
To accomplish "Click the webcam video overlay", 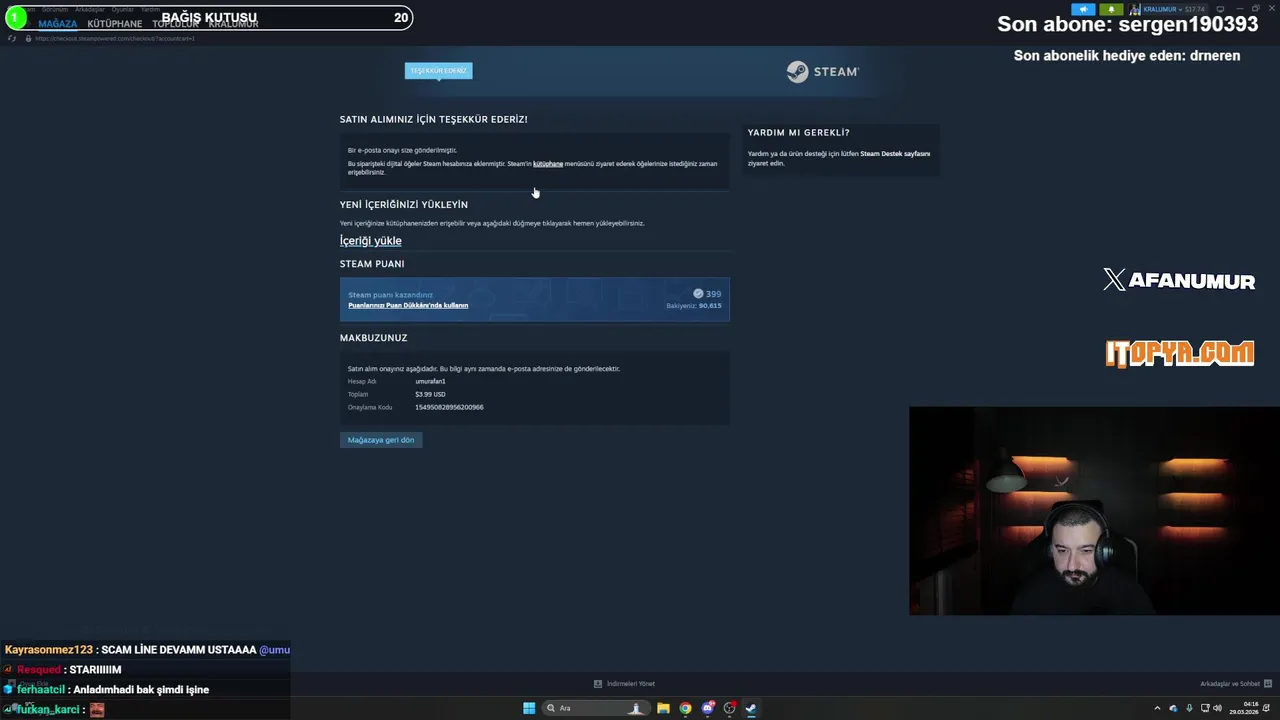I will [1094, 511].
